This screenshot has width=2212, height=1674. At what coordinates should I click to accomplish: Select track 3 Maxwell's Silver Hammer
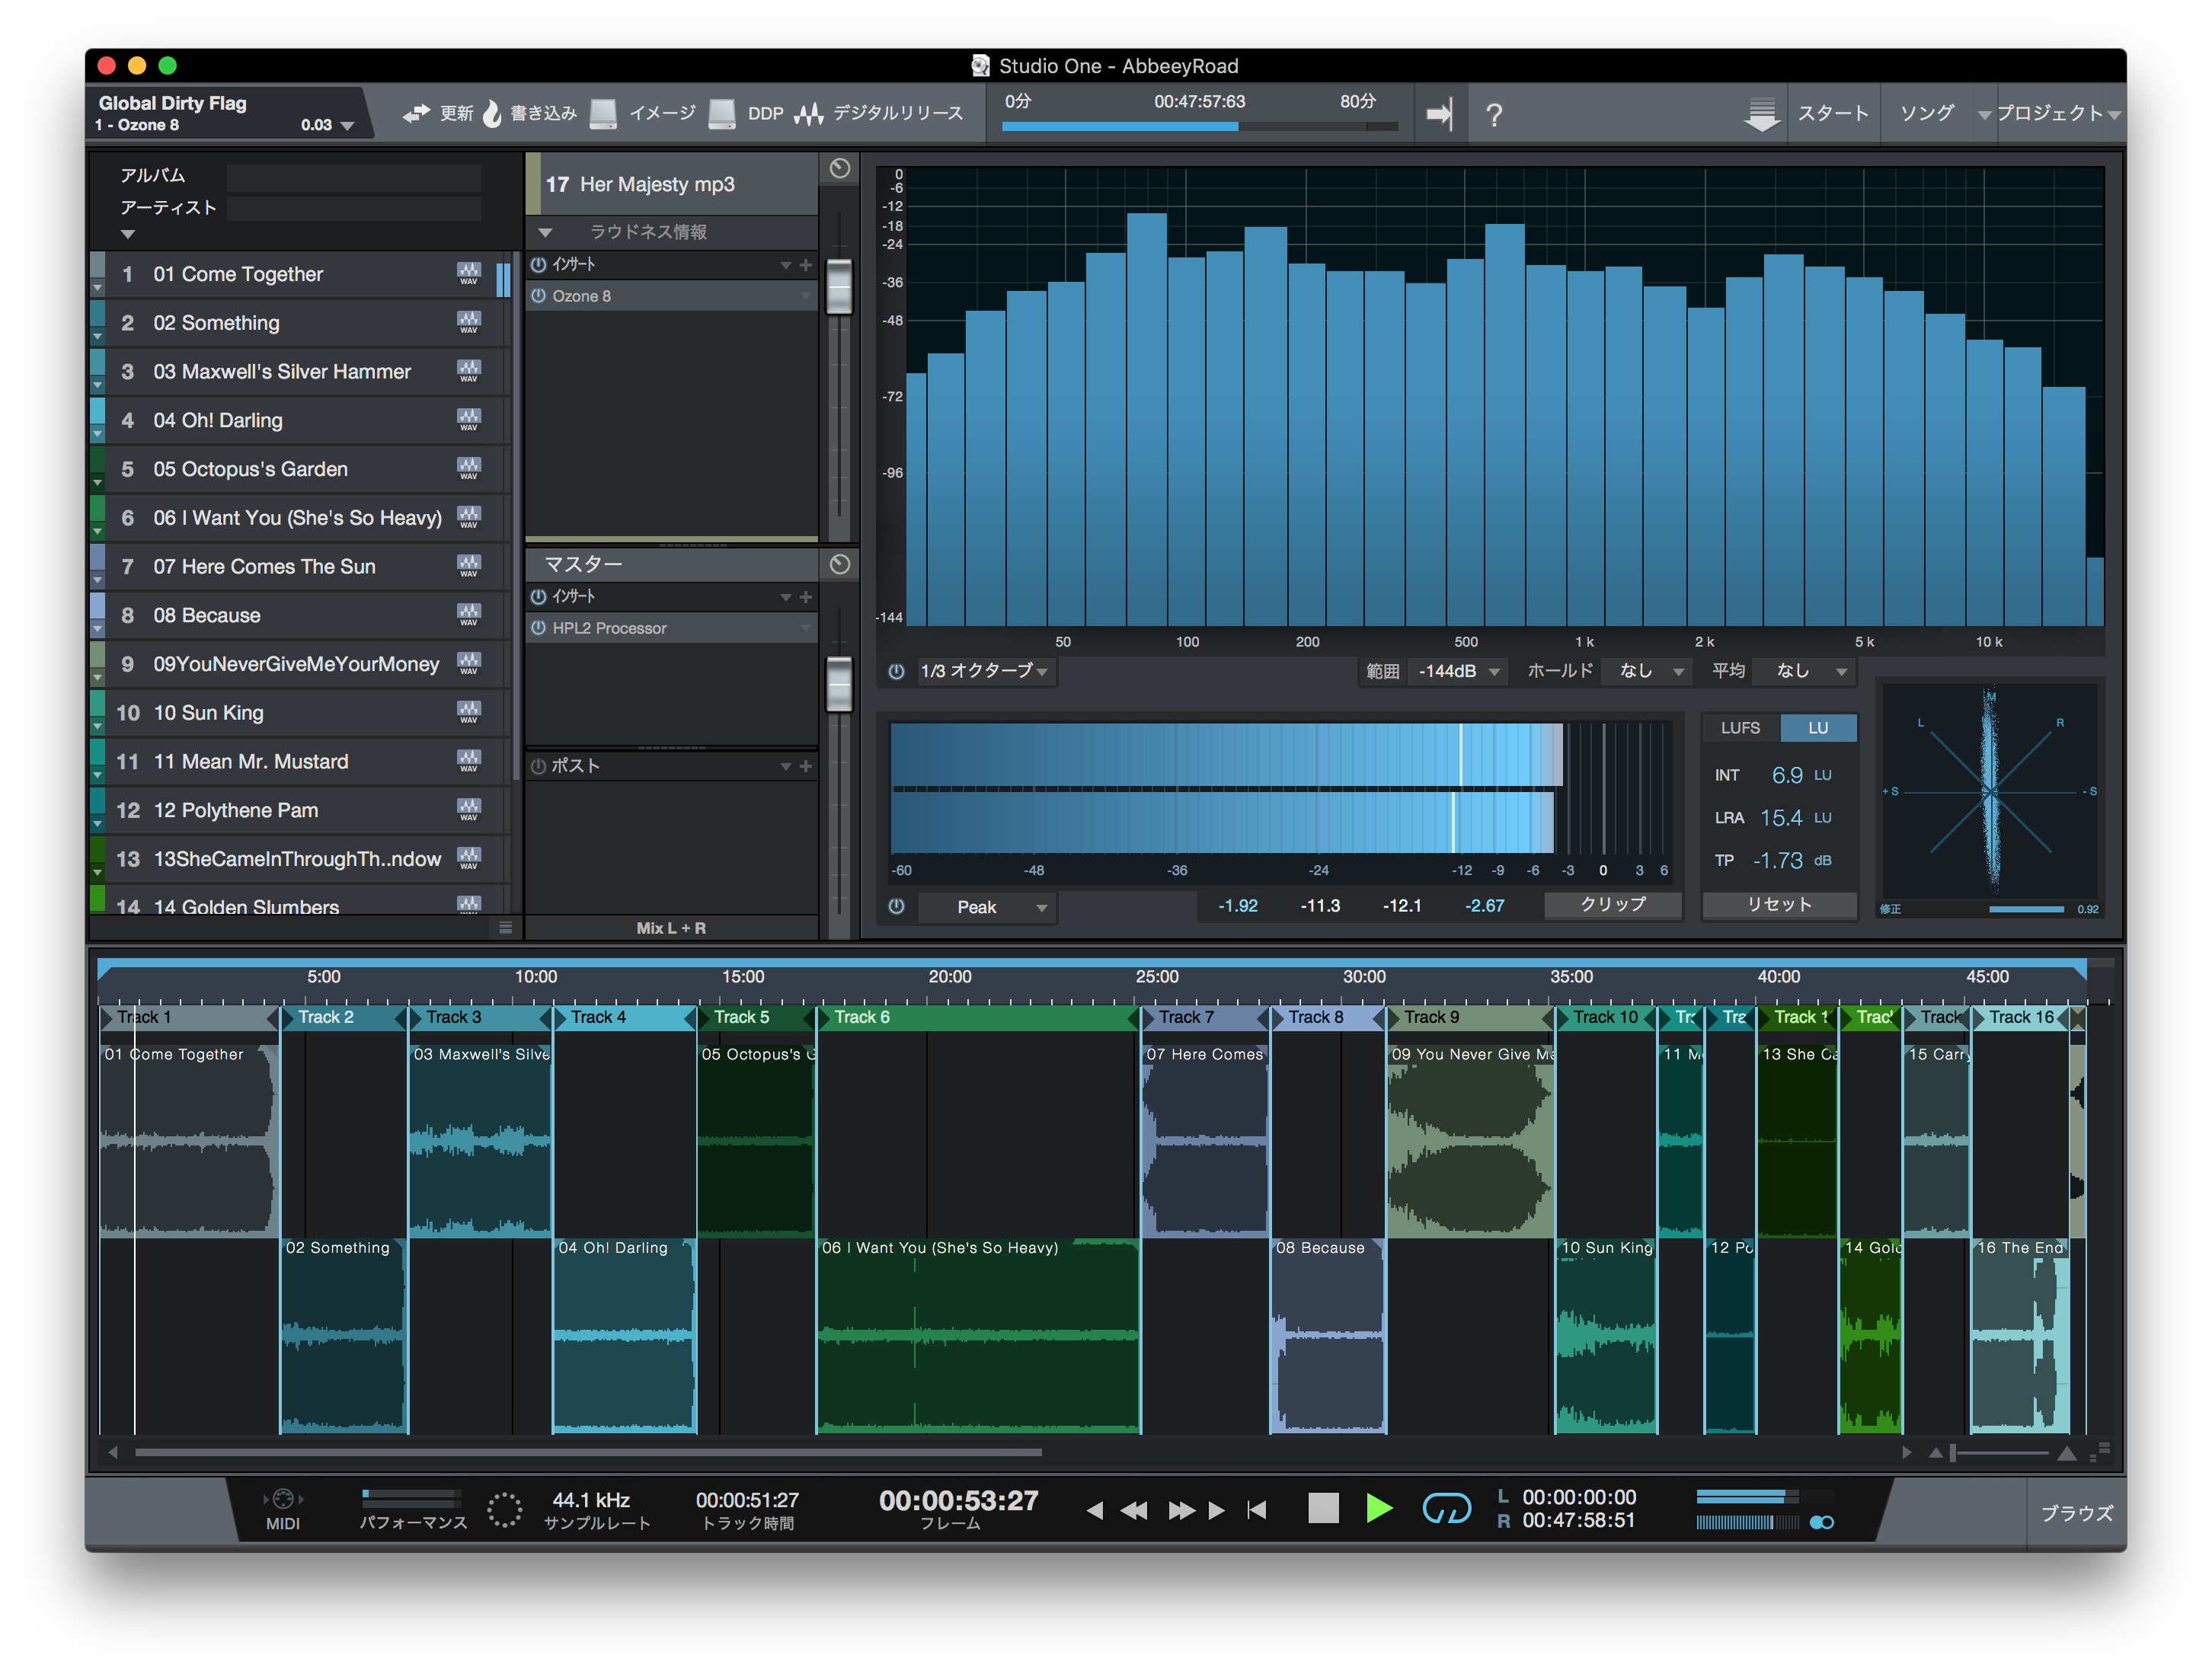[300, 372]
